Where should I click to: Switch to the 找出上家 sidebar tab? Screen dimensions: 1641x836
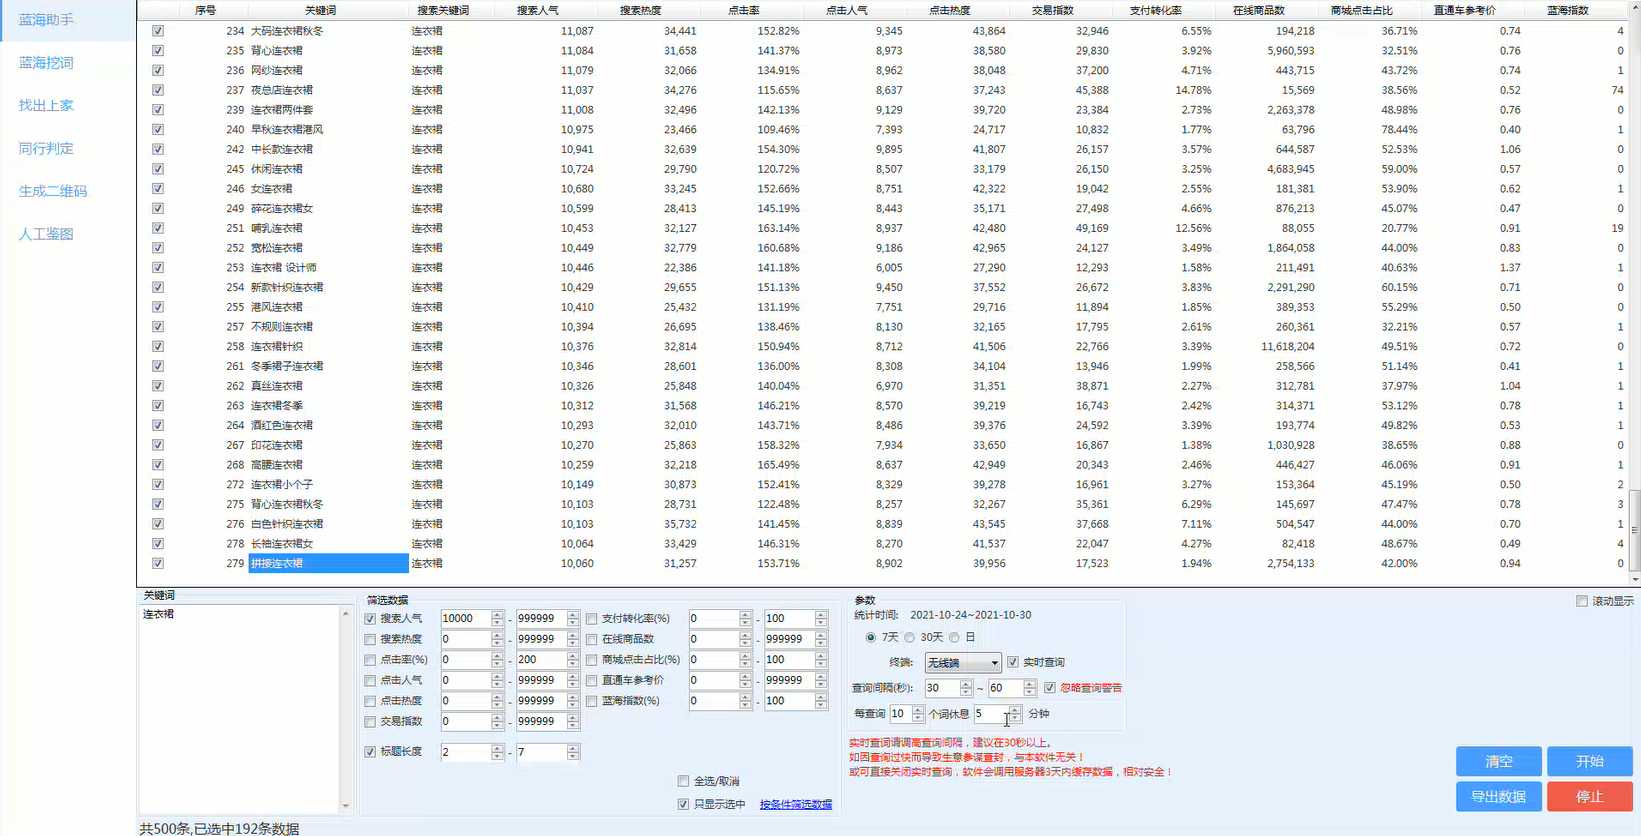pyautogui.click(x=46, y=106)
